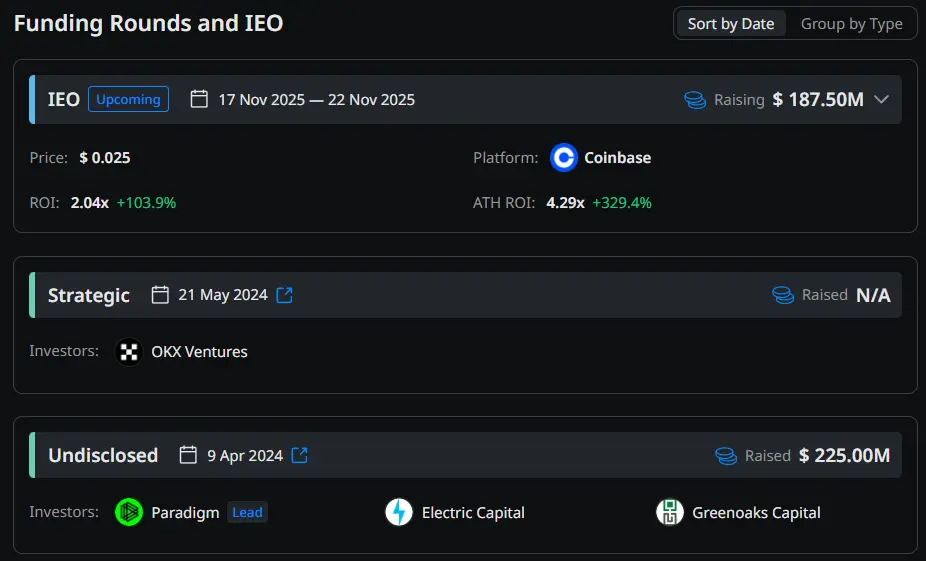Open external link icon next to 21 May 2024
The width and height of the screenshot is (926, 561).
tap(285, 295)
